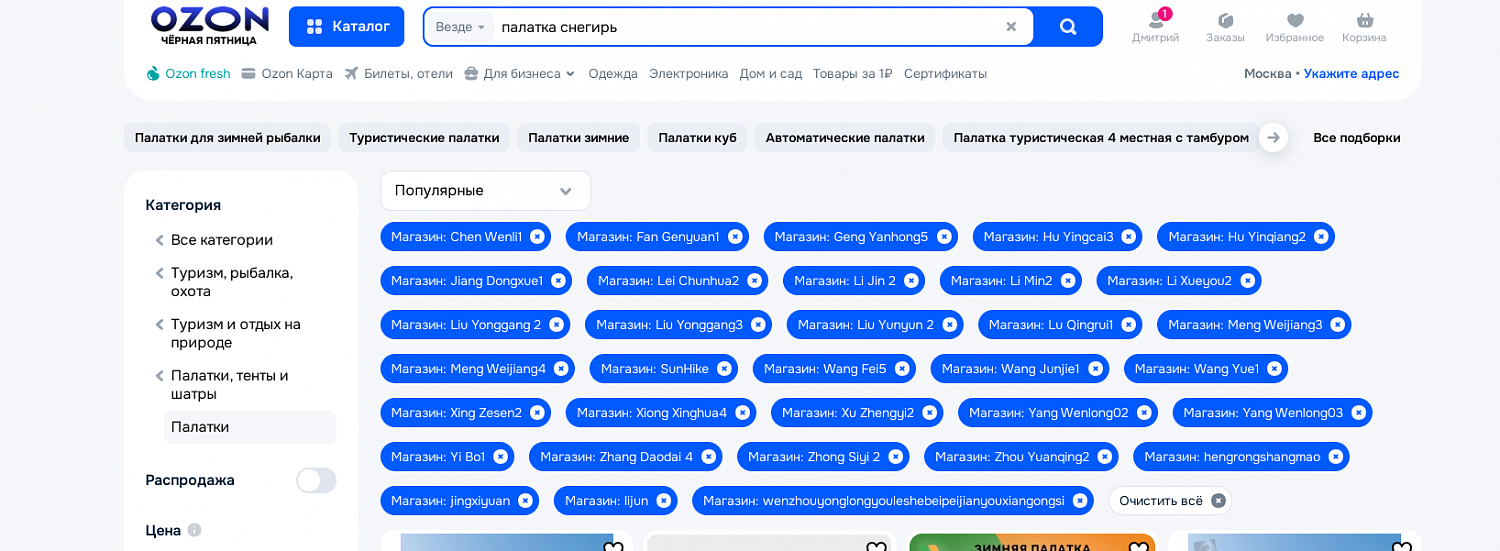1500x551 pixels.
Task: Click the info icon next to Цена
Action: pos(194,530)
